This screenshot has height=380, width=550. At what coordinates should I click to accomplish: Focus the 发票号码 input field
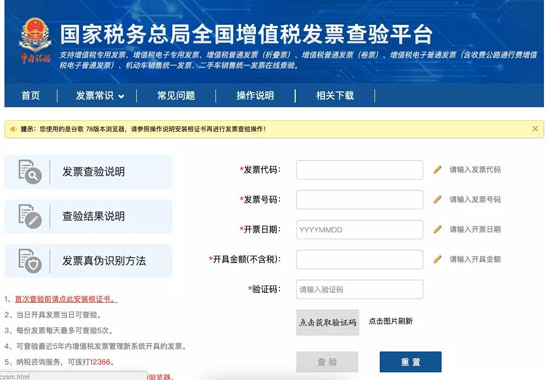tap(360, 200)
